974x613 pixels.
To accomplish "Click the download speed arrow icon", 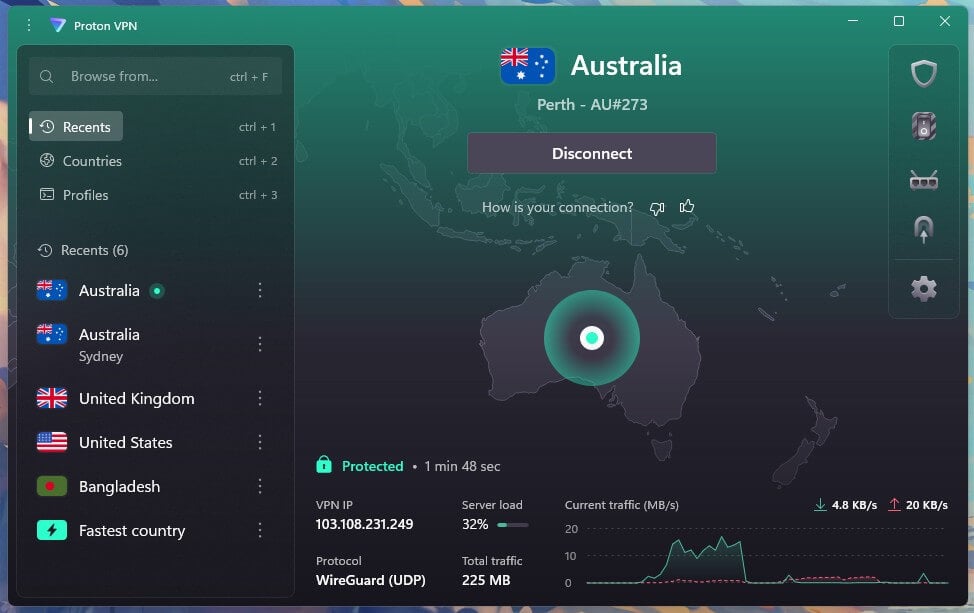I will coord(820,505).
